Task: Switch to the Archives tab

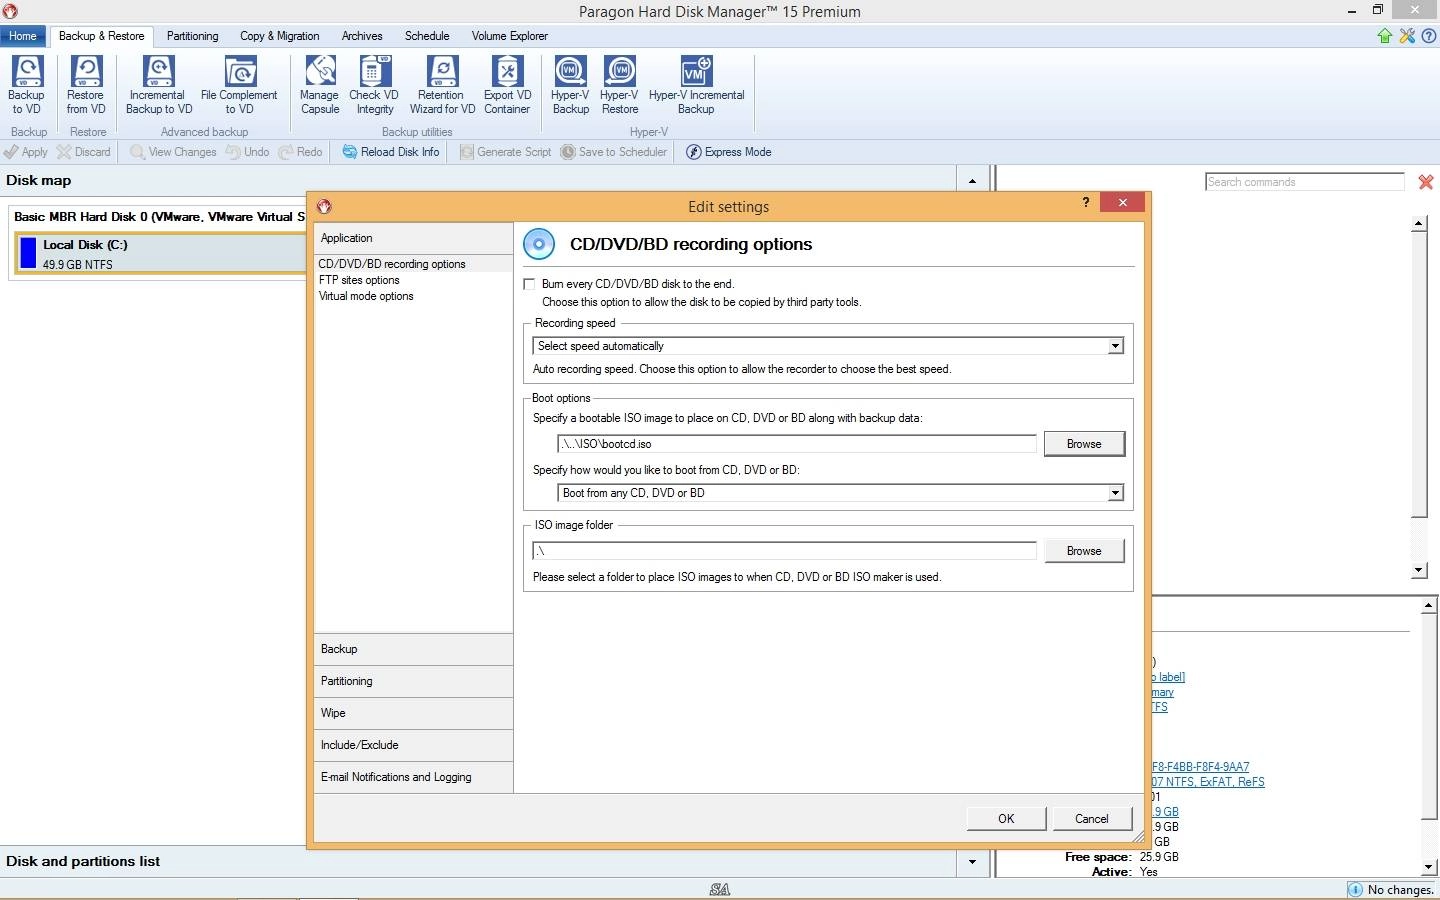Action: (362, 36)
